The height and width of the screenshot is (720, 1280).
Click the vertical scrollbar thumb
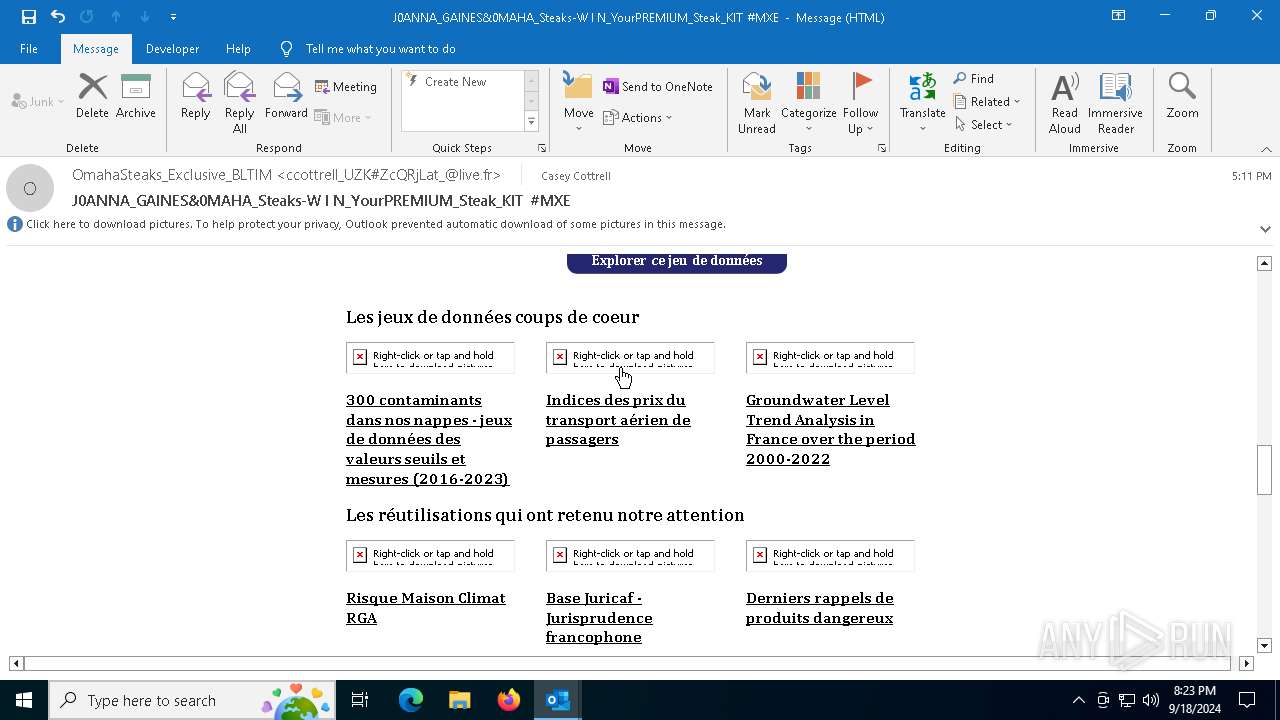1264,470
